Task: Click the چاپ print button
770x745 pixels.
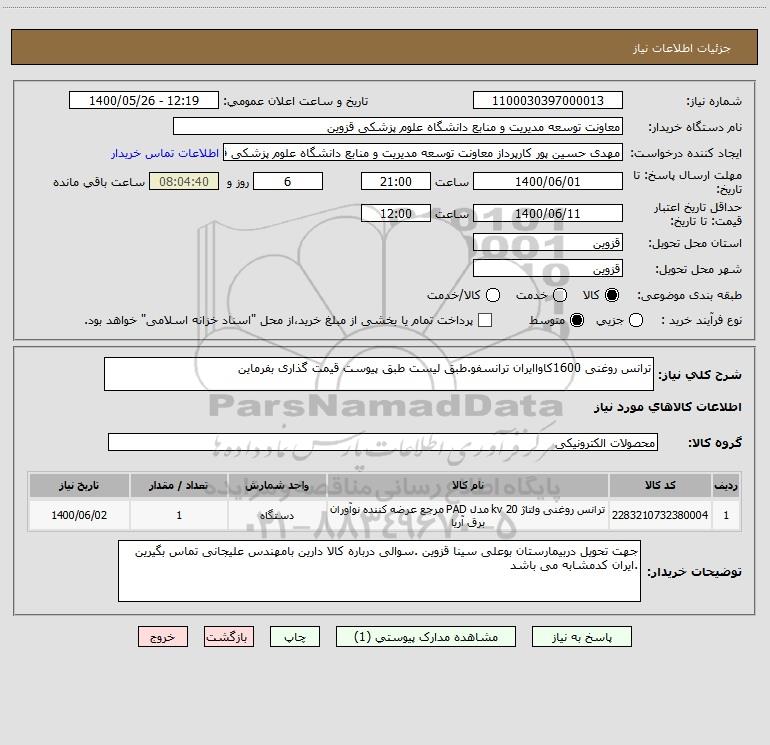Action: [x=295, y=636]
